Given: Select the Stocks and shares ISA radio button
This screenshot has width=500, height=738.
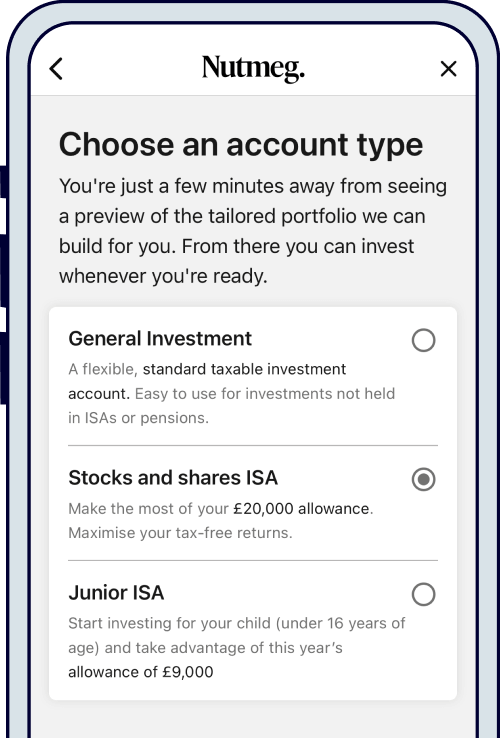Looking at the screenshot, I should pos(423,479).
